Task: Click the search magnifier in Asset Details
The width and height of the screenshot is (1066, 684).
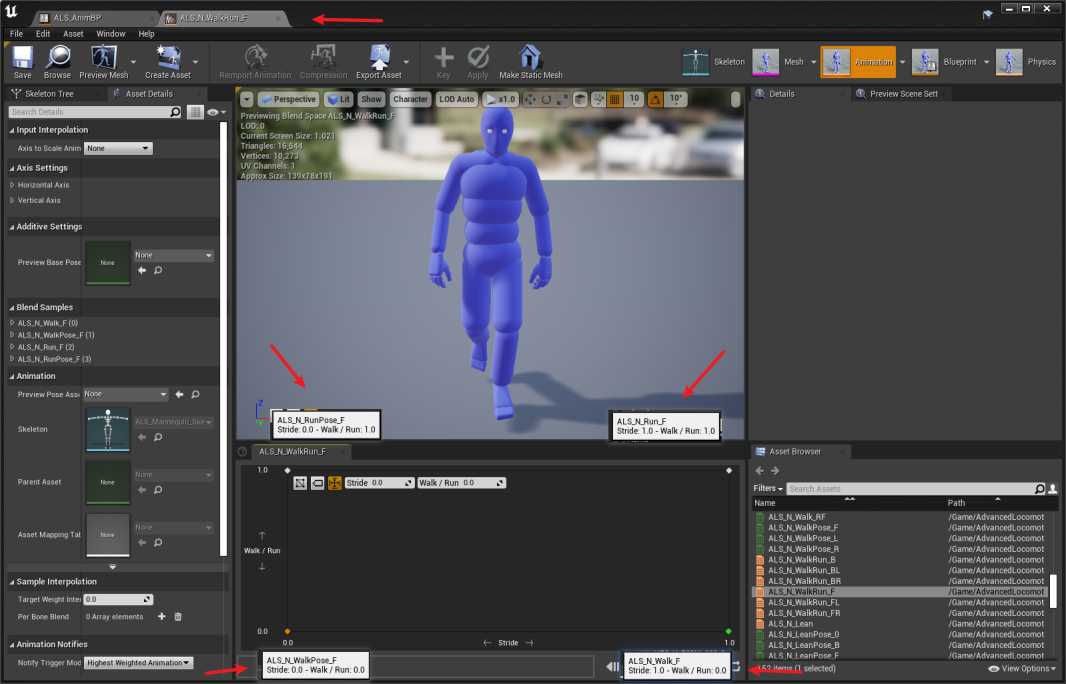Action: tap(175, 112)
